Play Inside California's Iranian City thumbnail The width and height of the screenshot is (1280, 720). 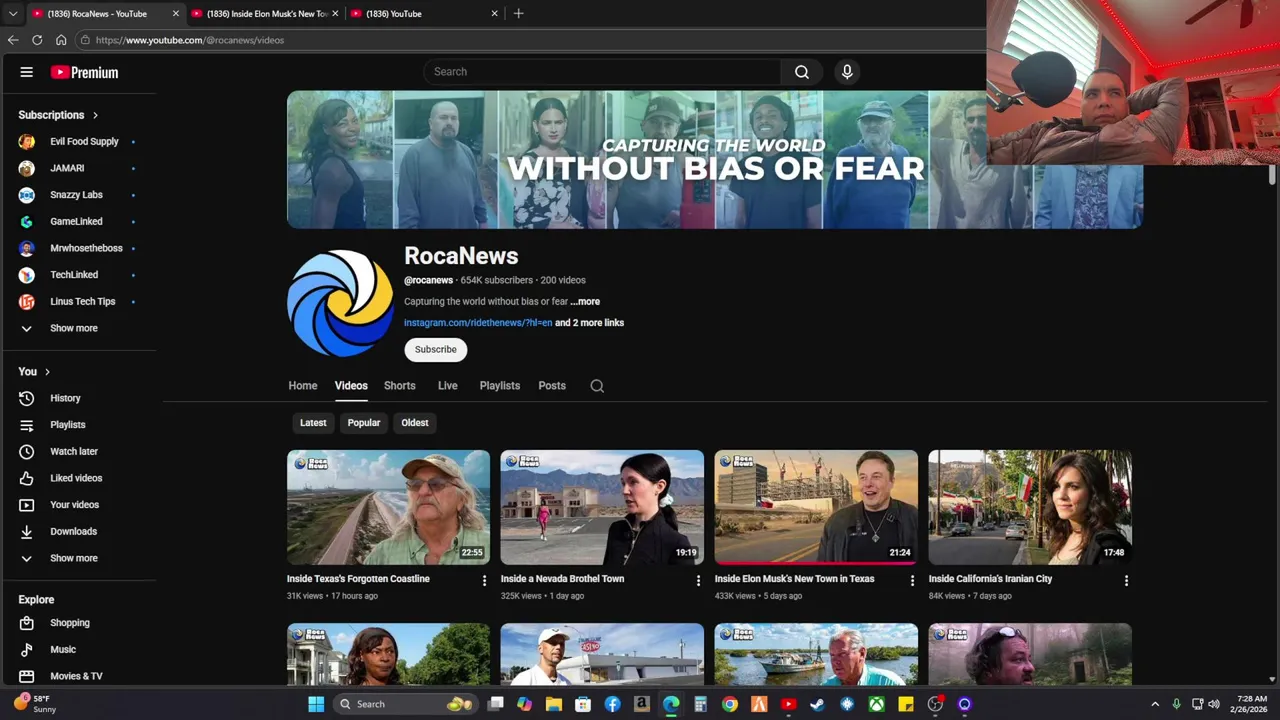point(1030,508)
